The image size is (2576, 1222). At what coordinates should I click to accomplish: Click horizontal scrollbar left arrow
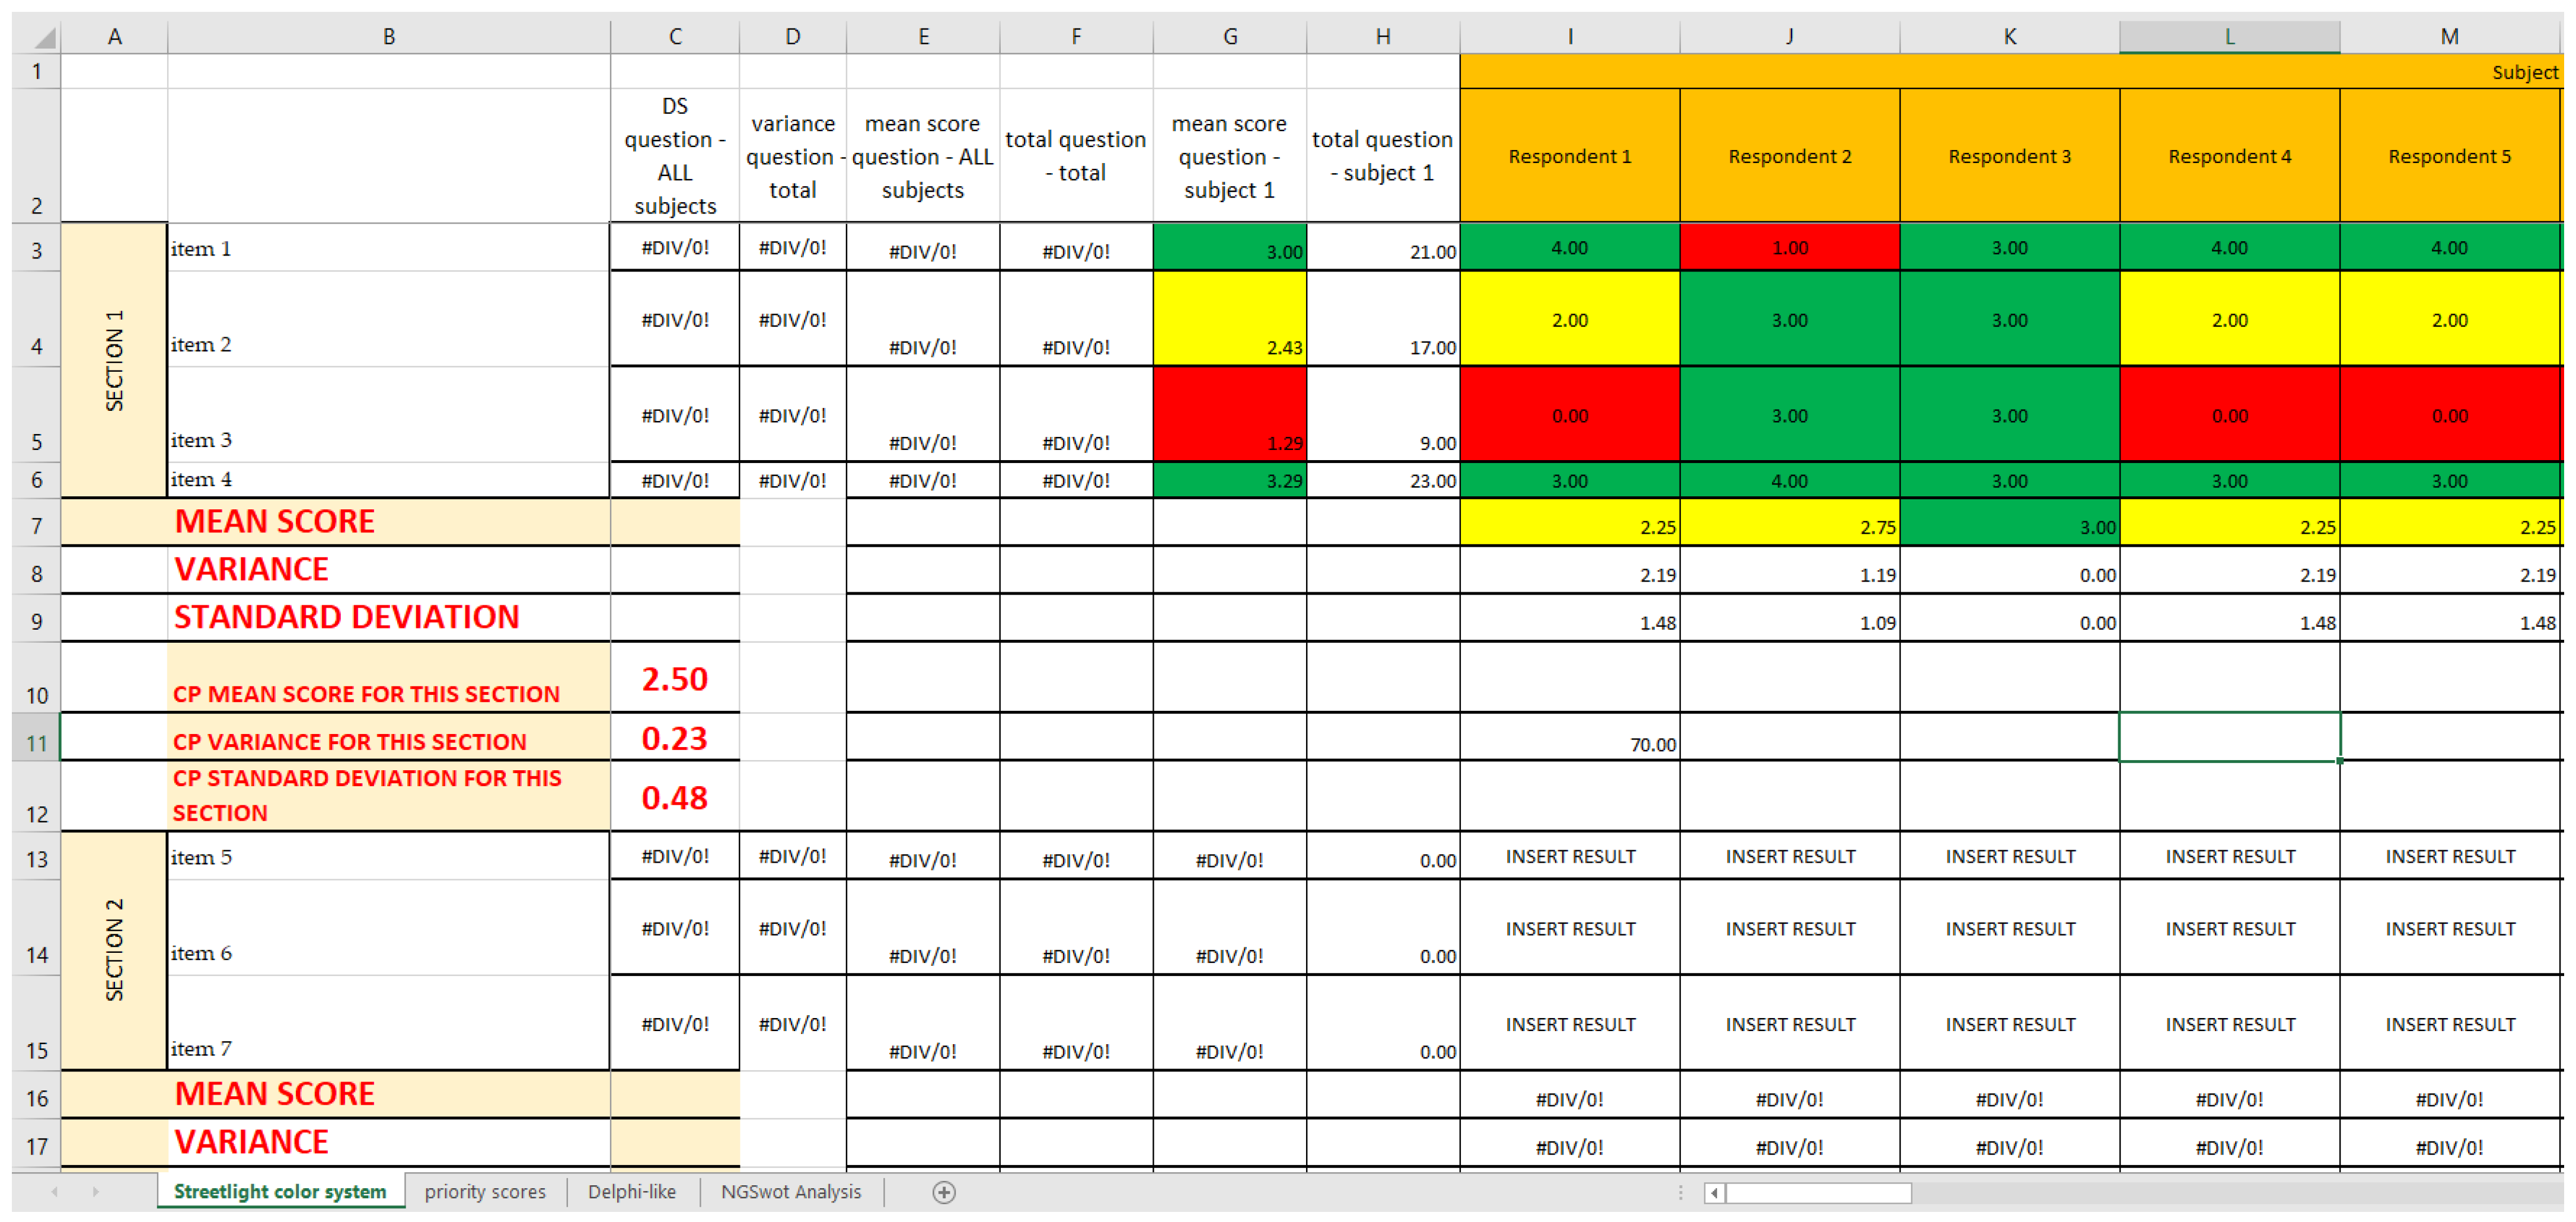[1714, 1193]
